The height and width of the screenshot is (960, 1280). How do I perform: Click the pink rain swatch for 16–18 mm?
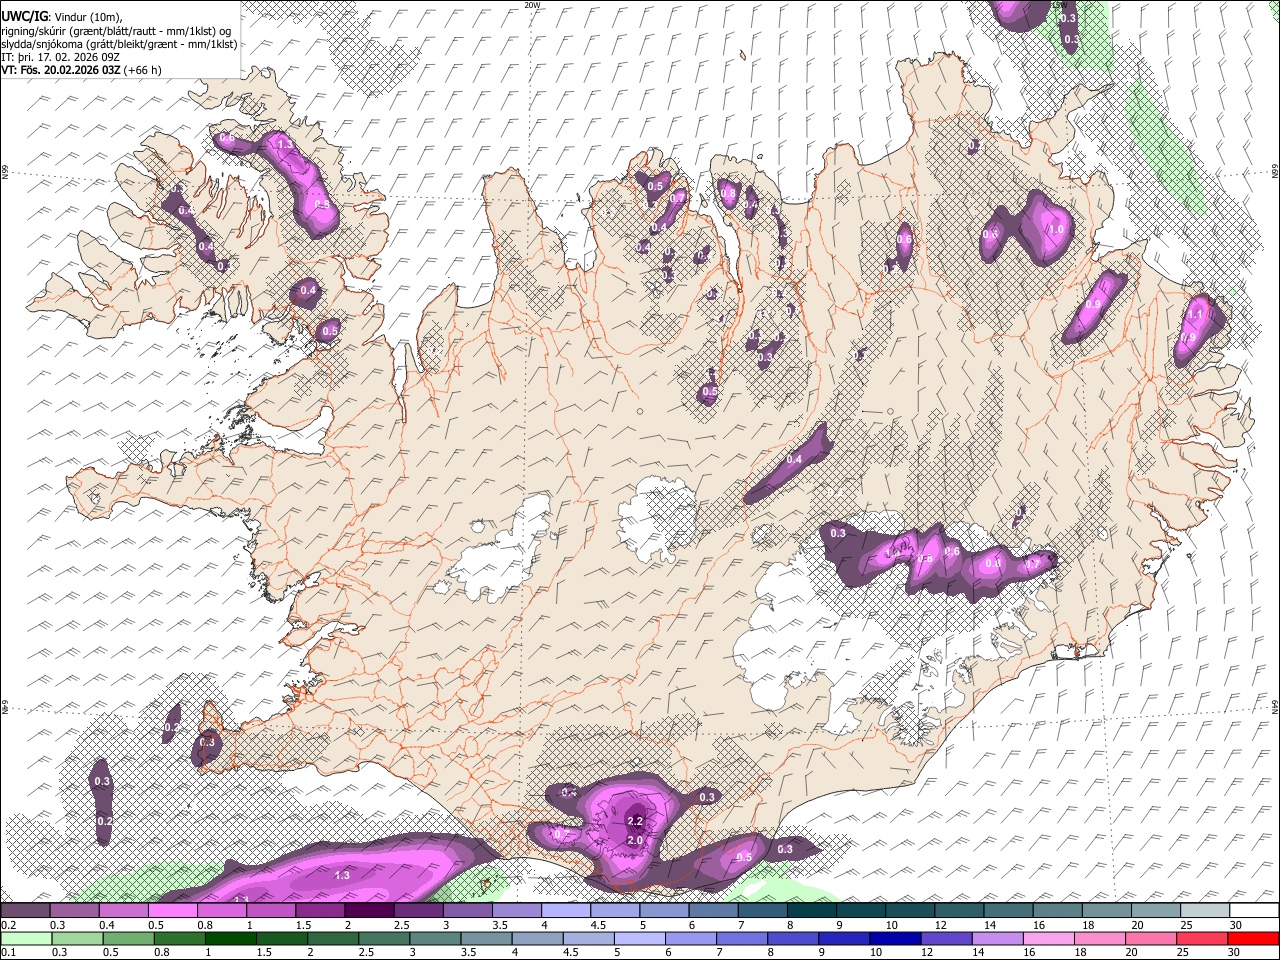click(x=1047, y=939)
